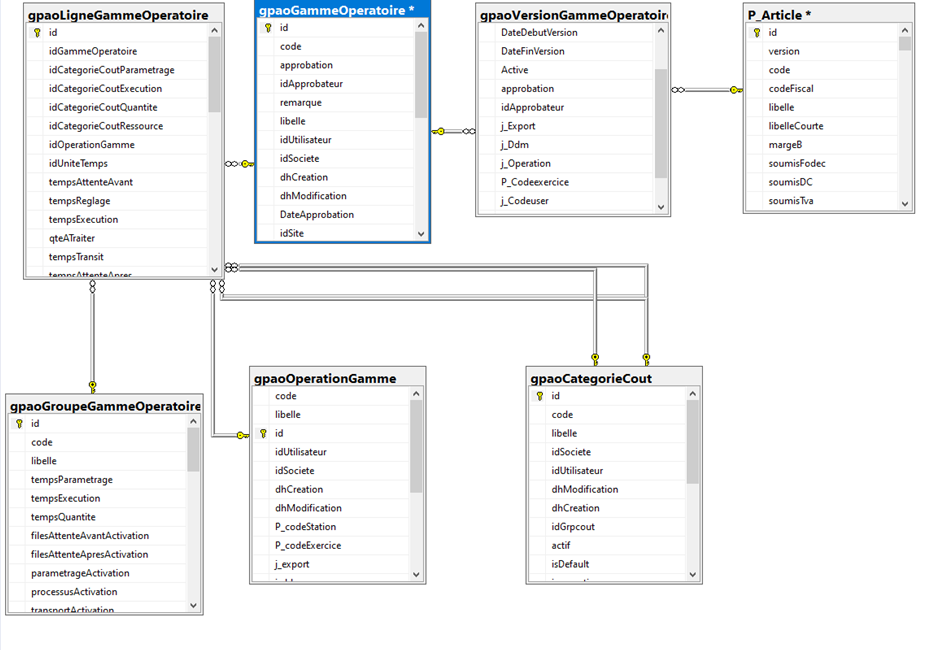Click the gpaoCategorieCout id key icon
The image size is (946, 650).
point(540,396)
